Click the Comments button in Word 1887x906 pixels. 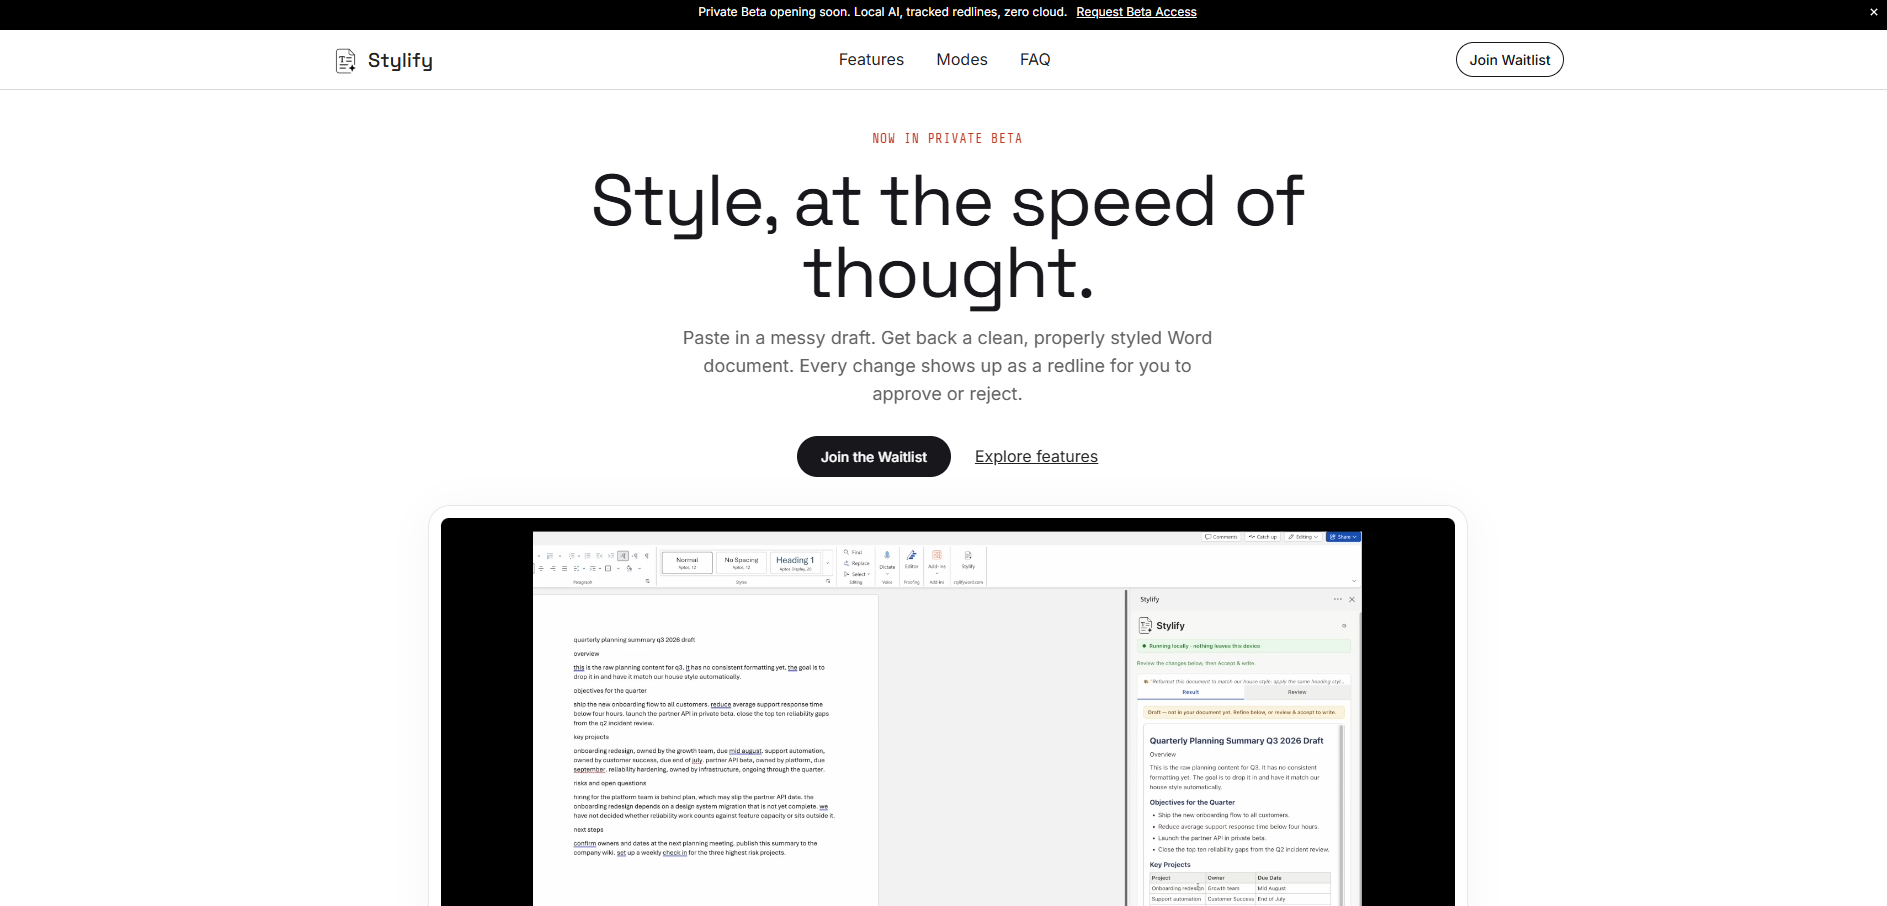pyautogui.click(x=1221, y=537)
